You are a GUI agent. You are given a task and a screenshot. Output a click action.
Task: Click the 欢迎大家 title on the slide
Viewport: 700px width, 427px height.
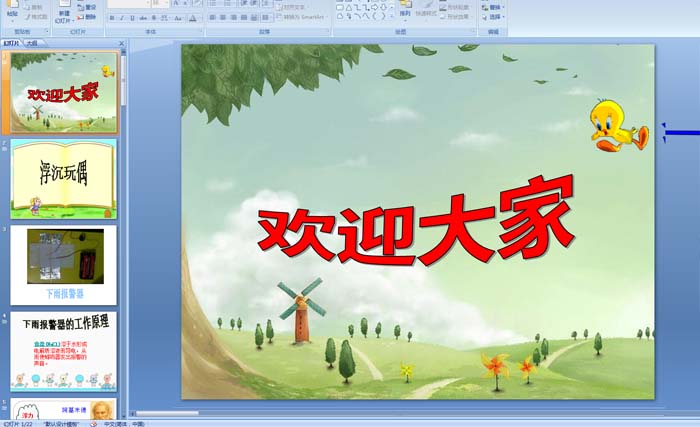(416, 220)
